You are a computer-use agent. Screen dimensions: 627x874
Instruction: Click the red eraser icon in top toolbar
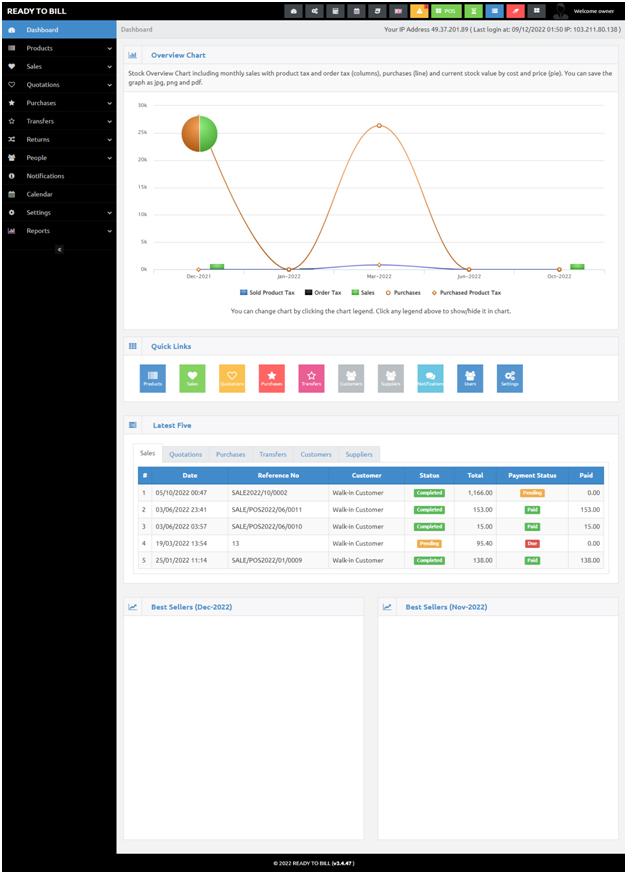coord(516,11)
